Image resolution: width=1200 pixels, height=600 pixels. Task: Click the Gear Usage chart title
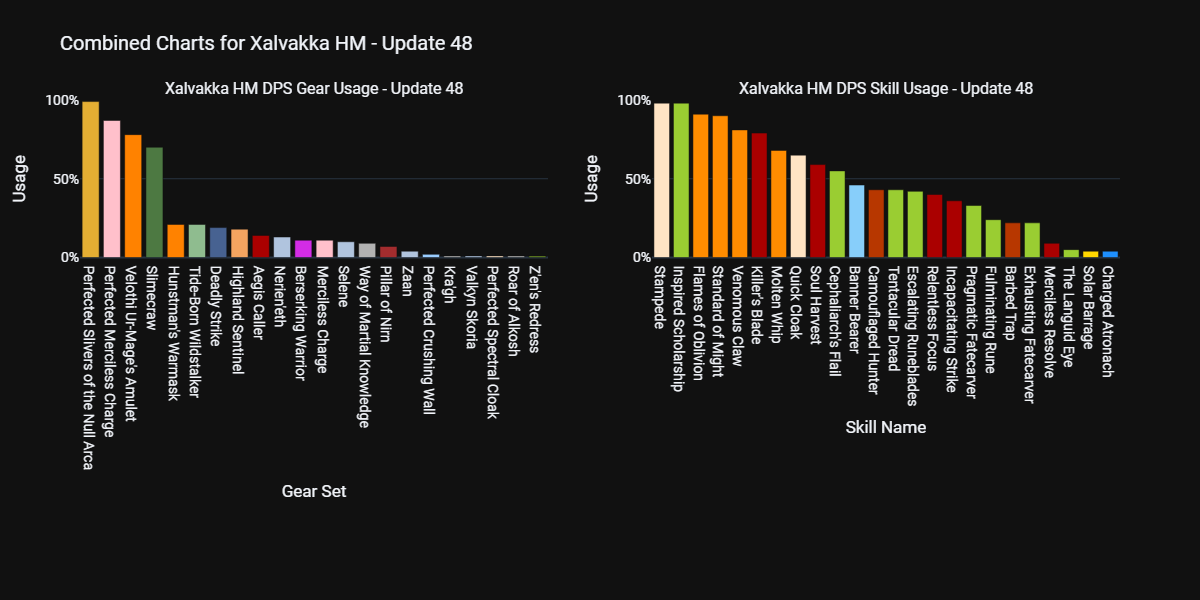(x=314, y=88)
